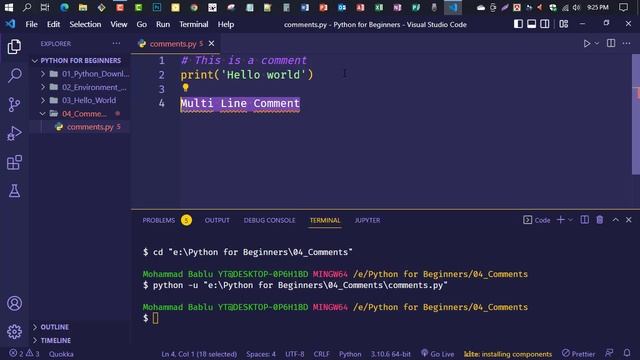Toggle Go Live server in status bar
640x360 pixels.
[438, 353]
